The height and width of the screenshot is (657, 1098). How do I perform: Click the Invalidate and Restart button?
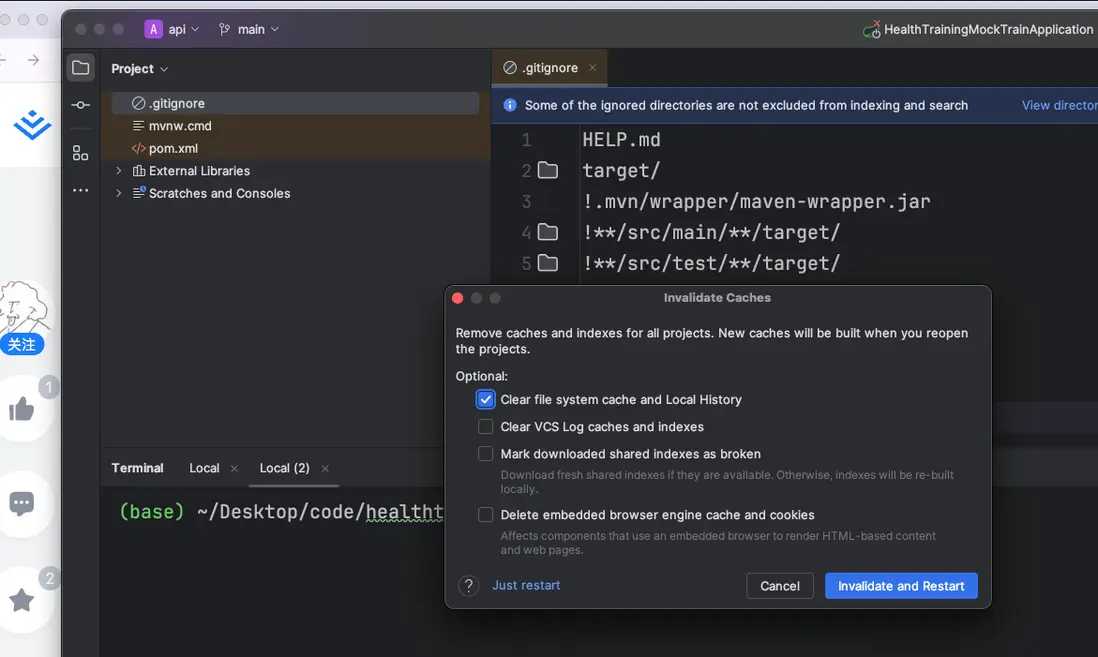(x=901, y=586)
